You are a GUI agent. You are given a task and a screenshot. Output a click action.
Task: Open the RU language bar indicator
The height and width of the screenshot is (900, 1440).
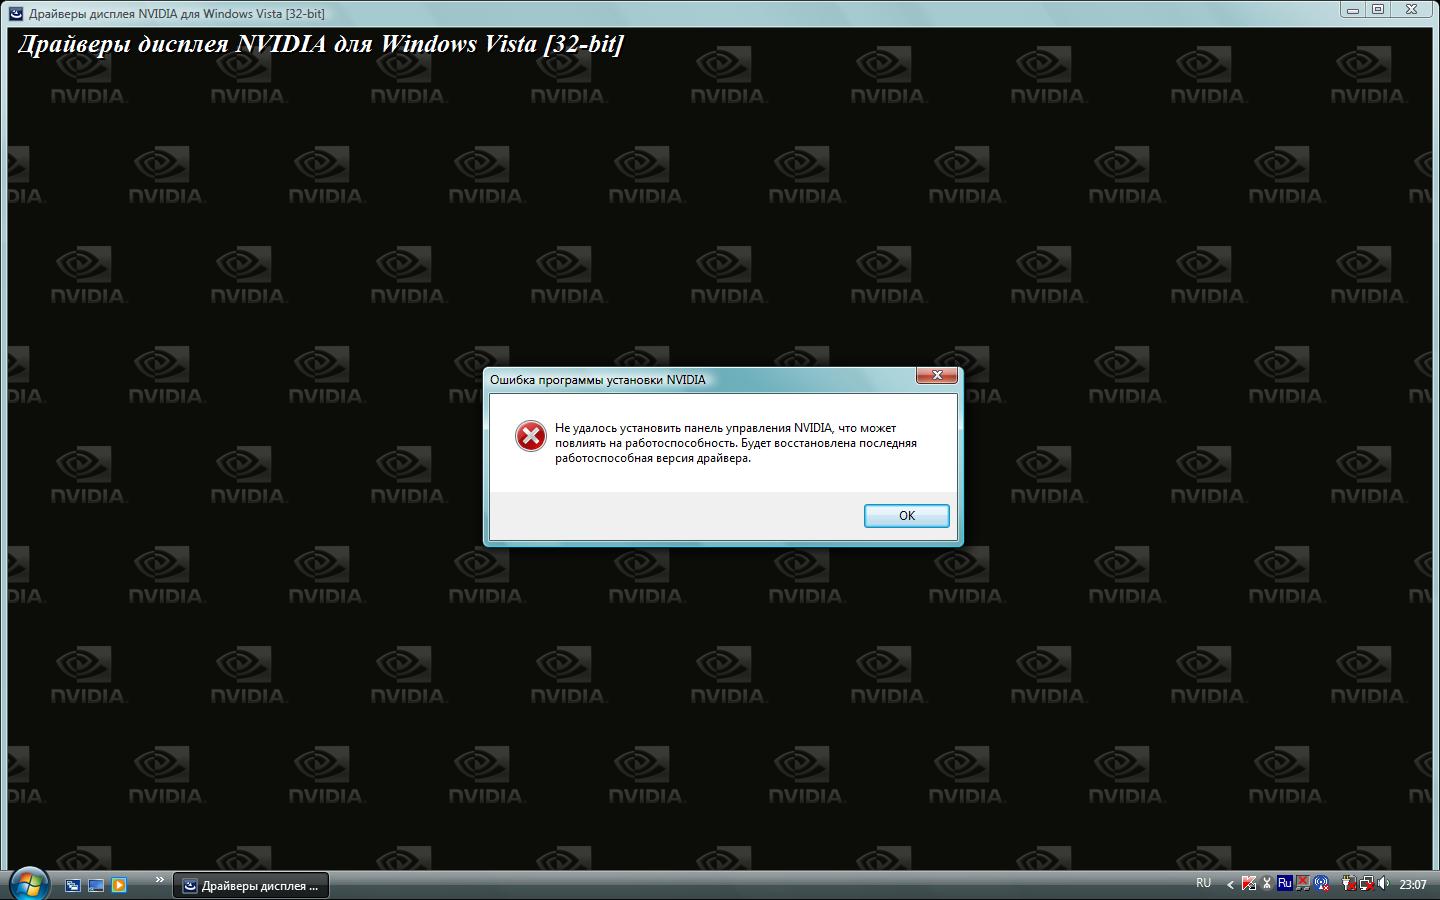[x=1203, y=883]
